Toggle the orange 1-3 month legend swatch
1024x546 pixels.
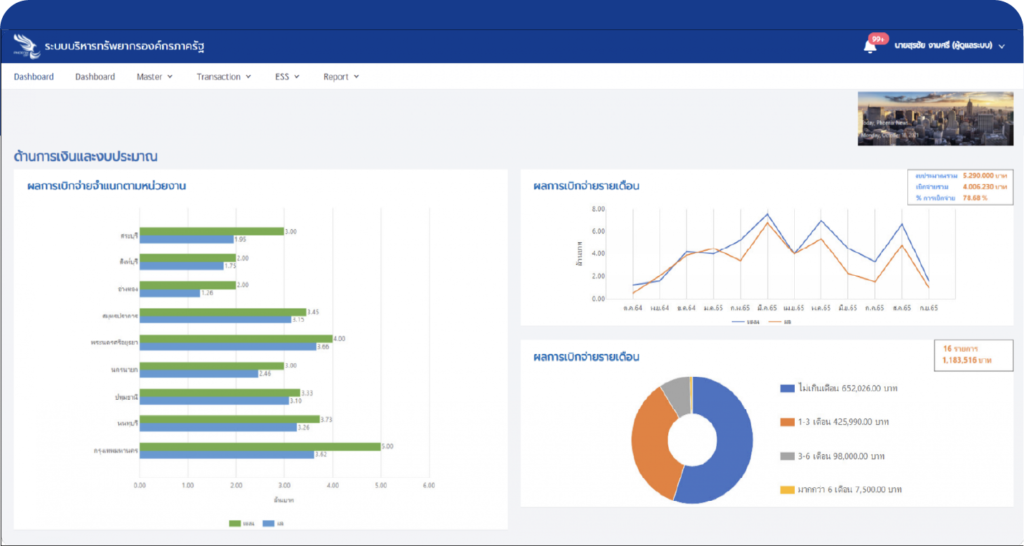pos(788,422)
